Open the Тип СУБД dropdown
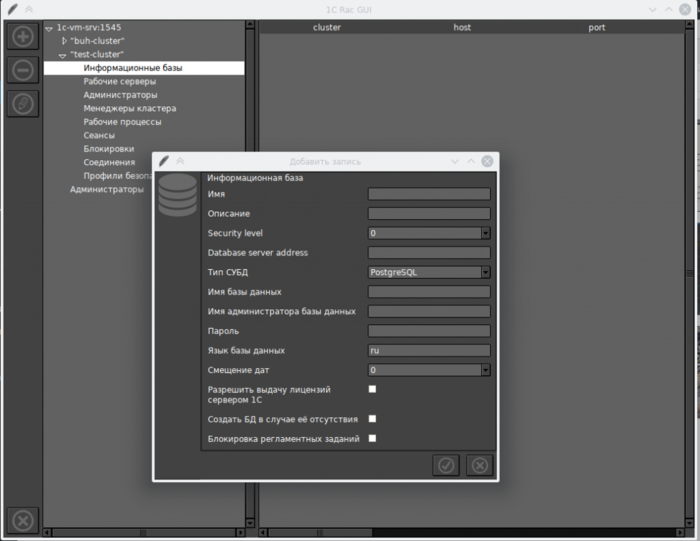 tap(486, 272)
